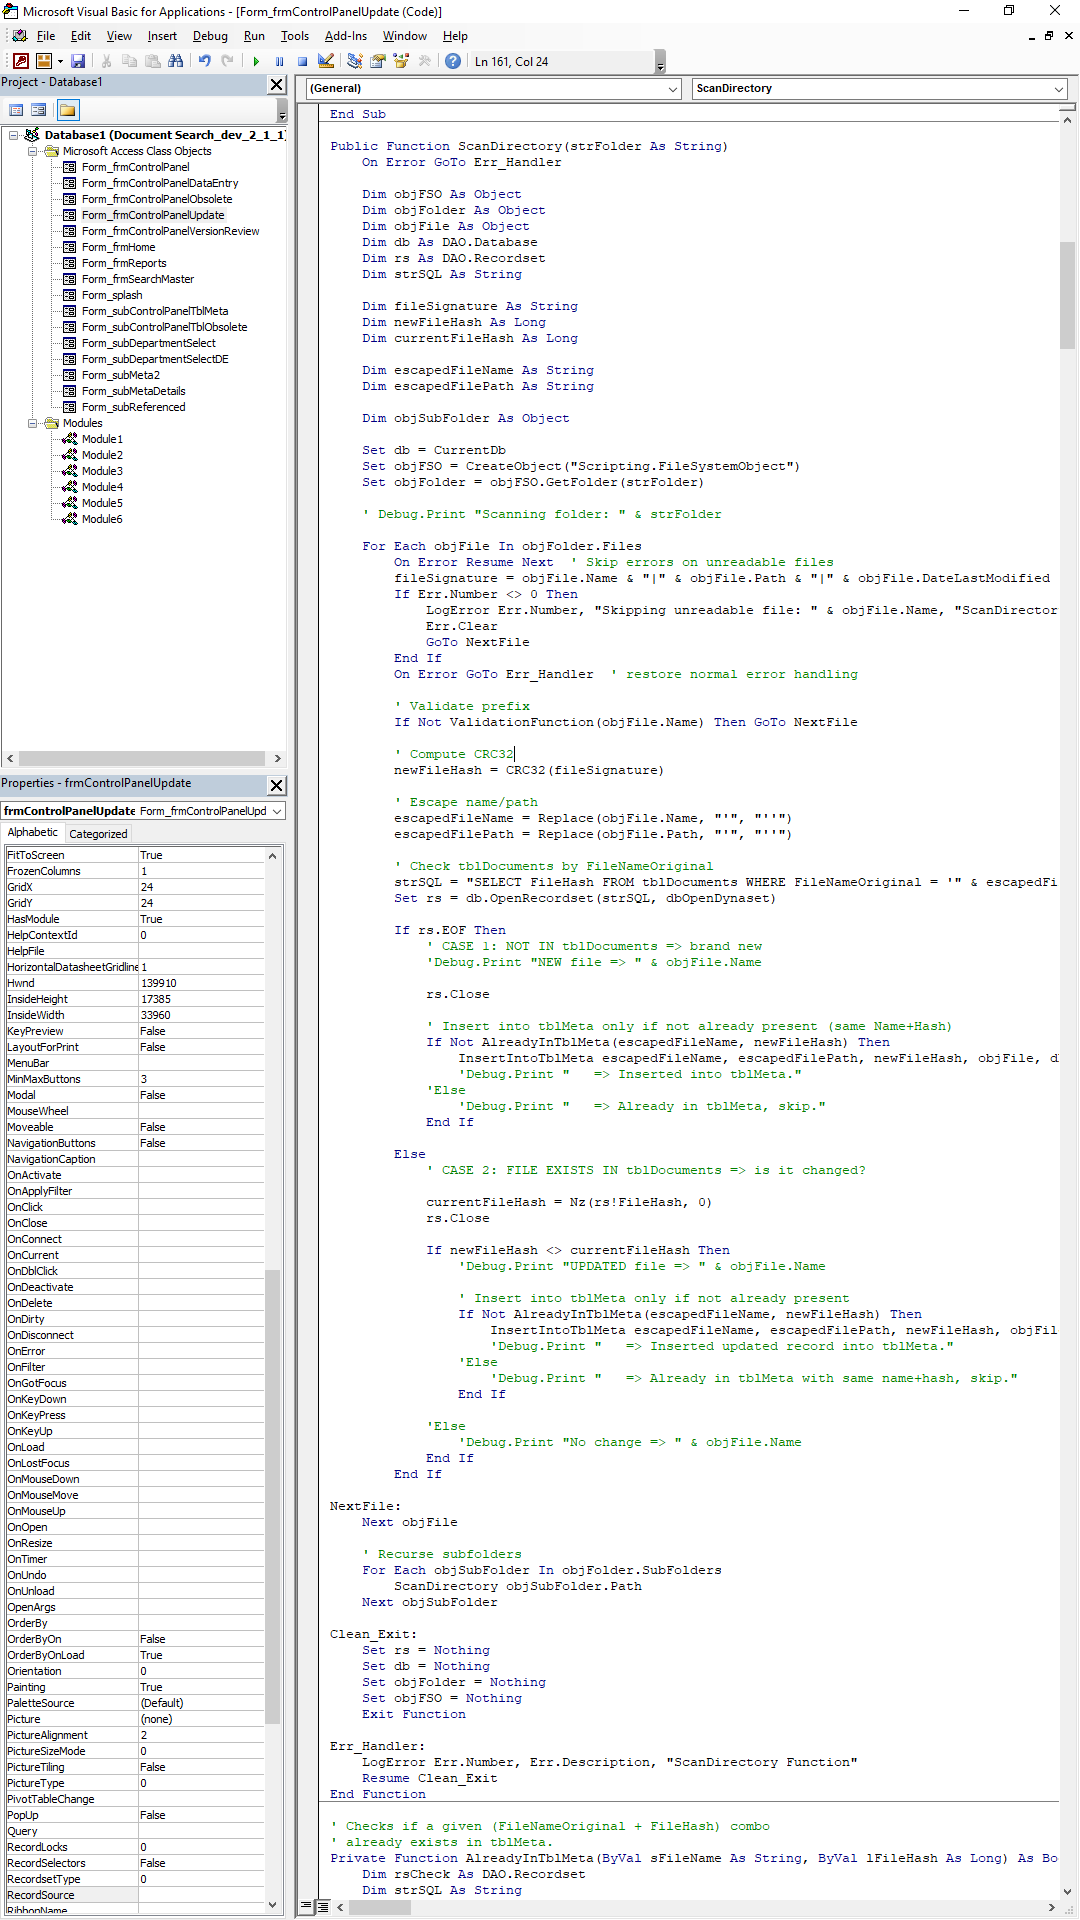1080x1920 pixels.
Task: Click the Find binoculars icon
Action: 176,61
